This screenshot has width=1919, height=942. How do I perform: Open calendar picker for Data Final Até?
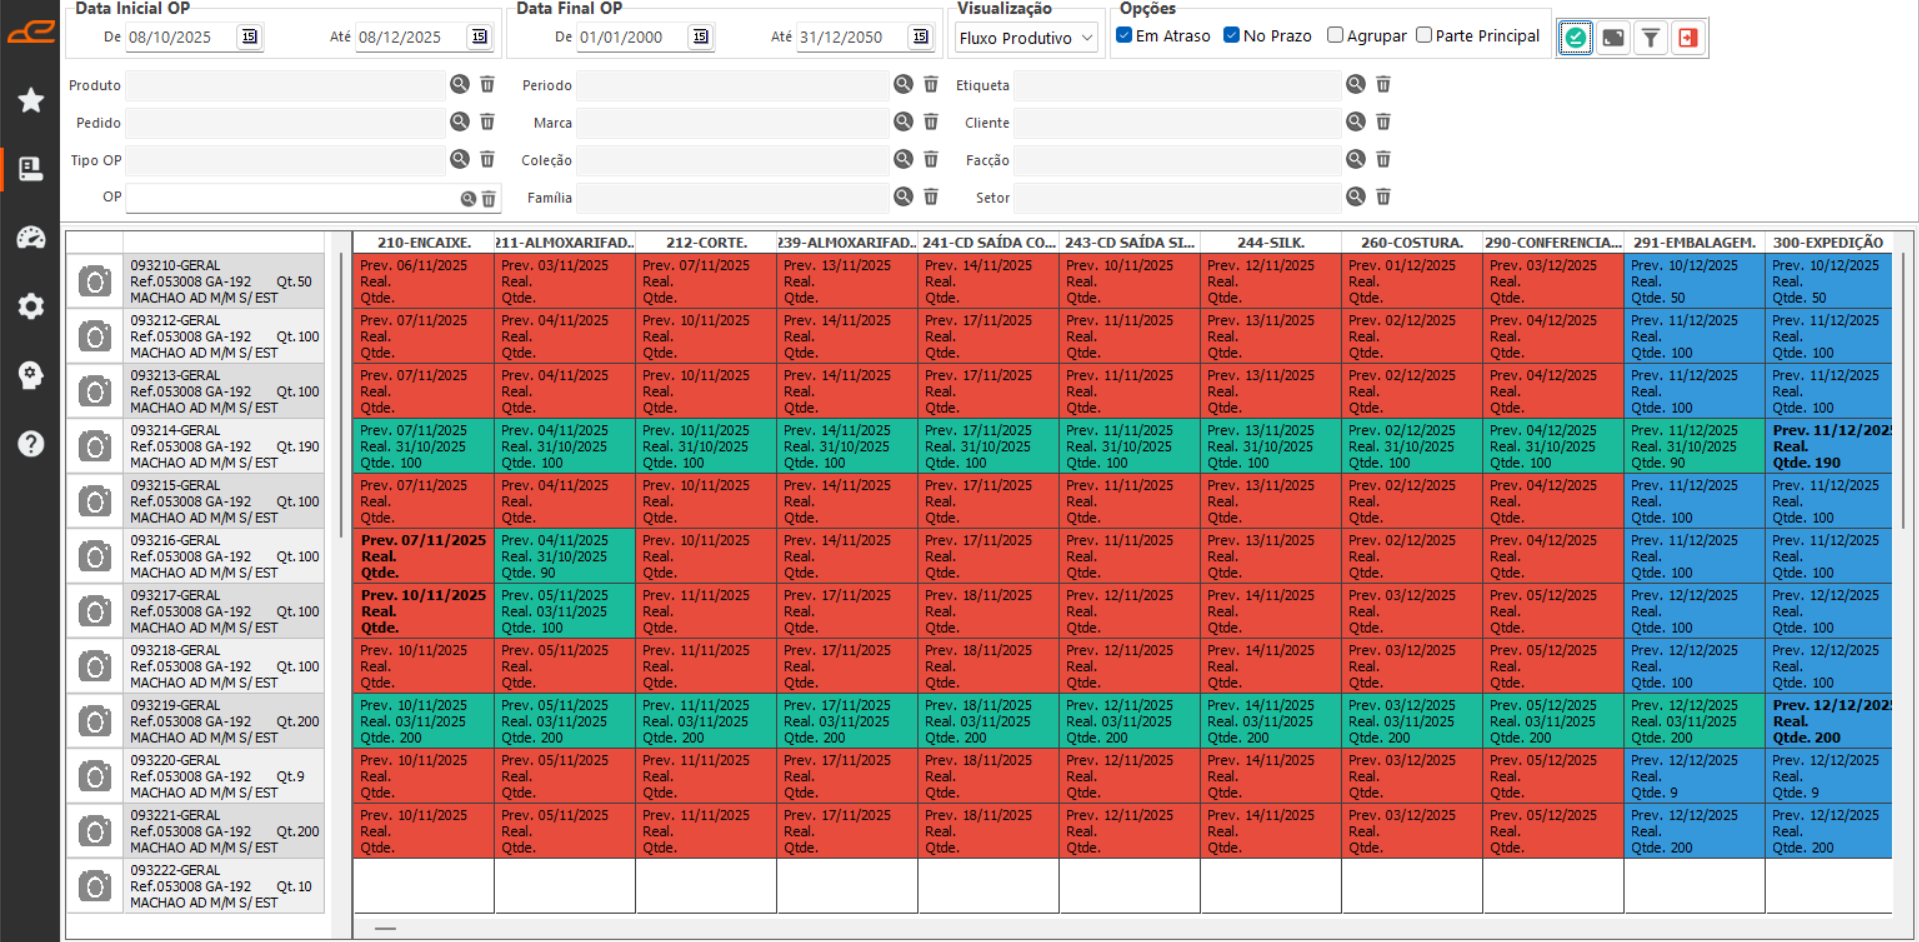coord(920,37)
